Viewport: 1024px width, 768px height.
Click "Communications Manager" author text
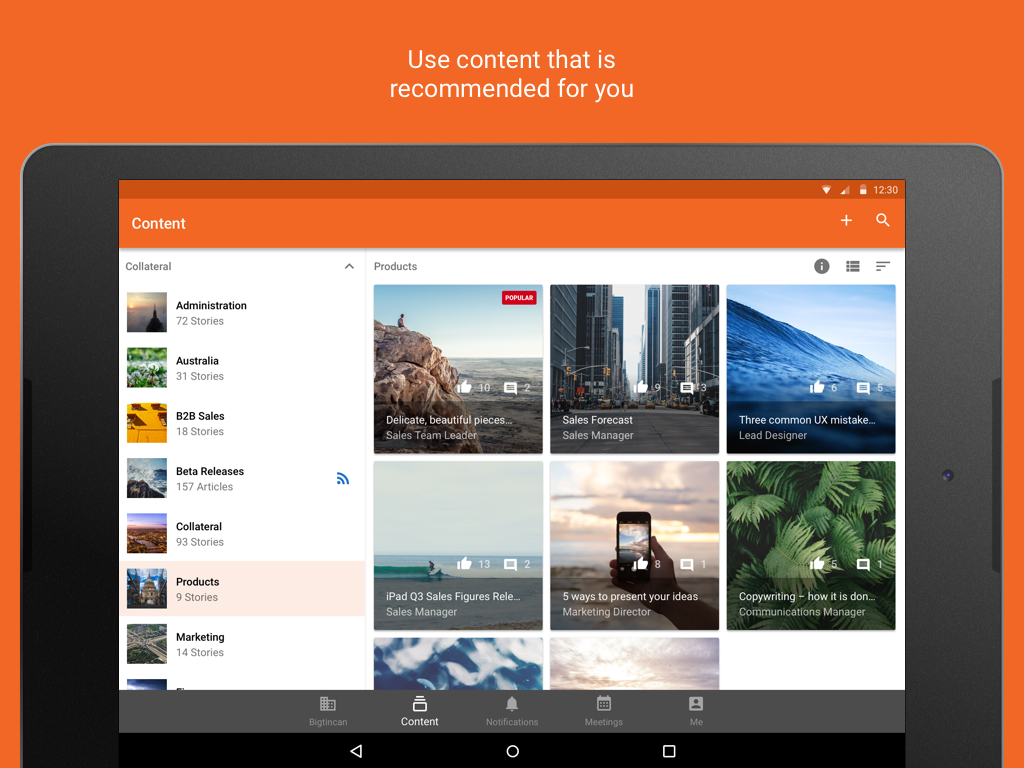[802, 612]
